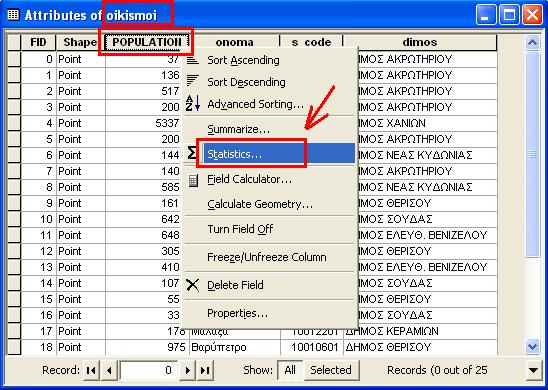Image resolution: width=548 pixels, height=390 pixels.
Task: Click the s_code column header
Action: point(311,42)
